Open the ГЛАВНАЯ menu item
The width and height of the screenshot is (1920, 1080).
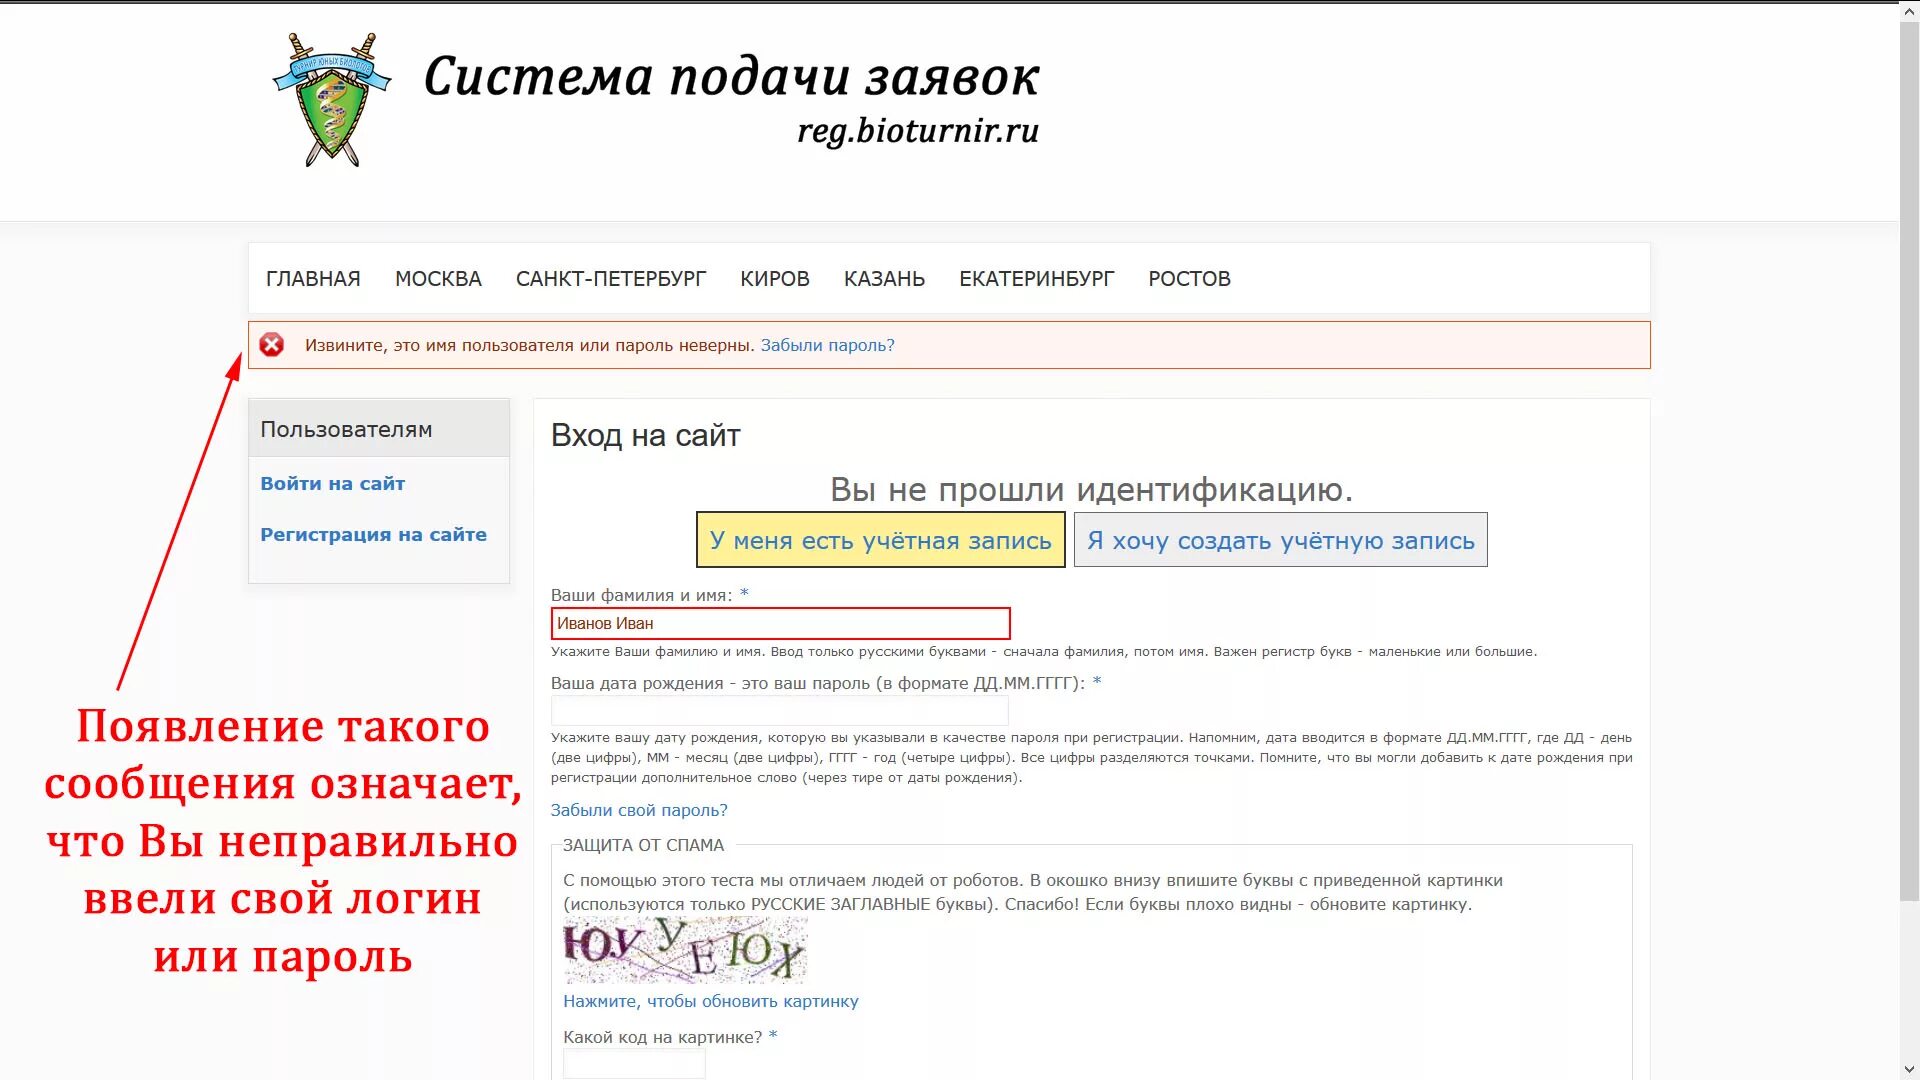pyautogui.click(x=313, y=279)
